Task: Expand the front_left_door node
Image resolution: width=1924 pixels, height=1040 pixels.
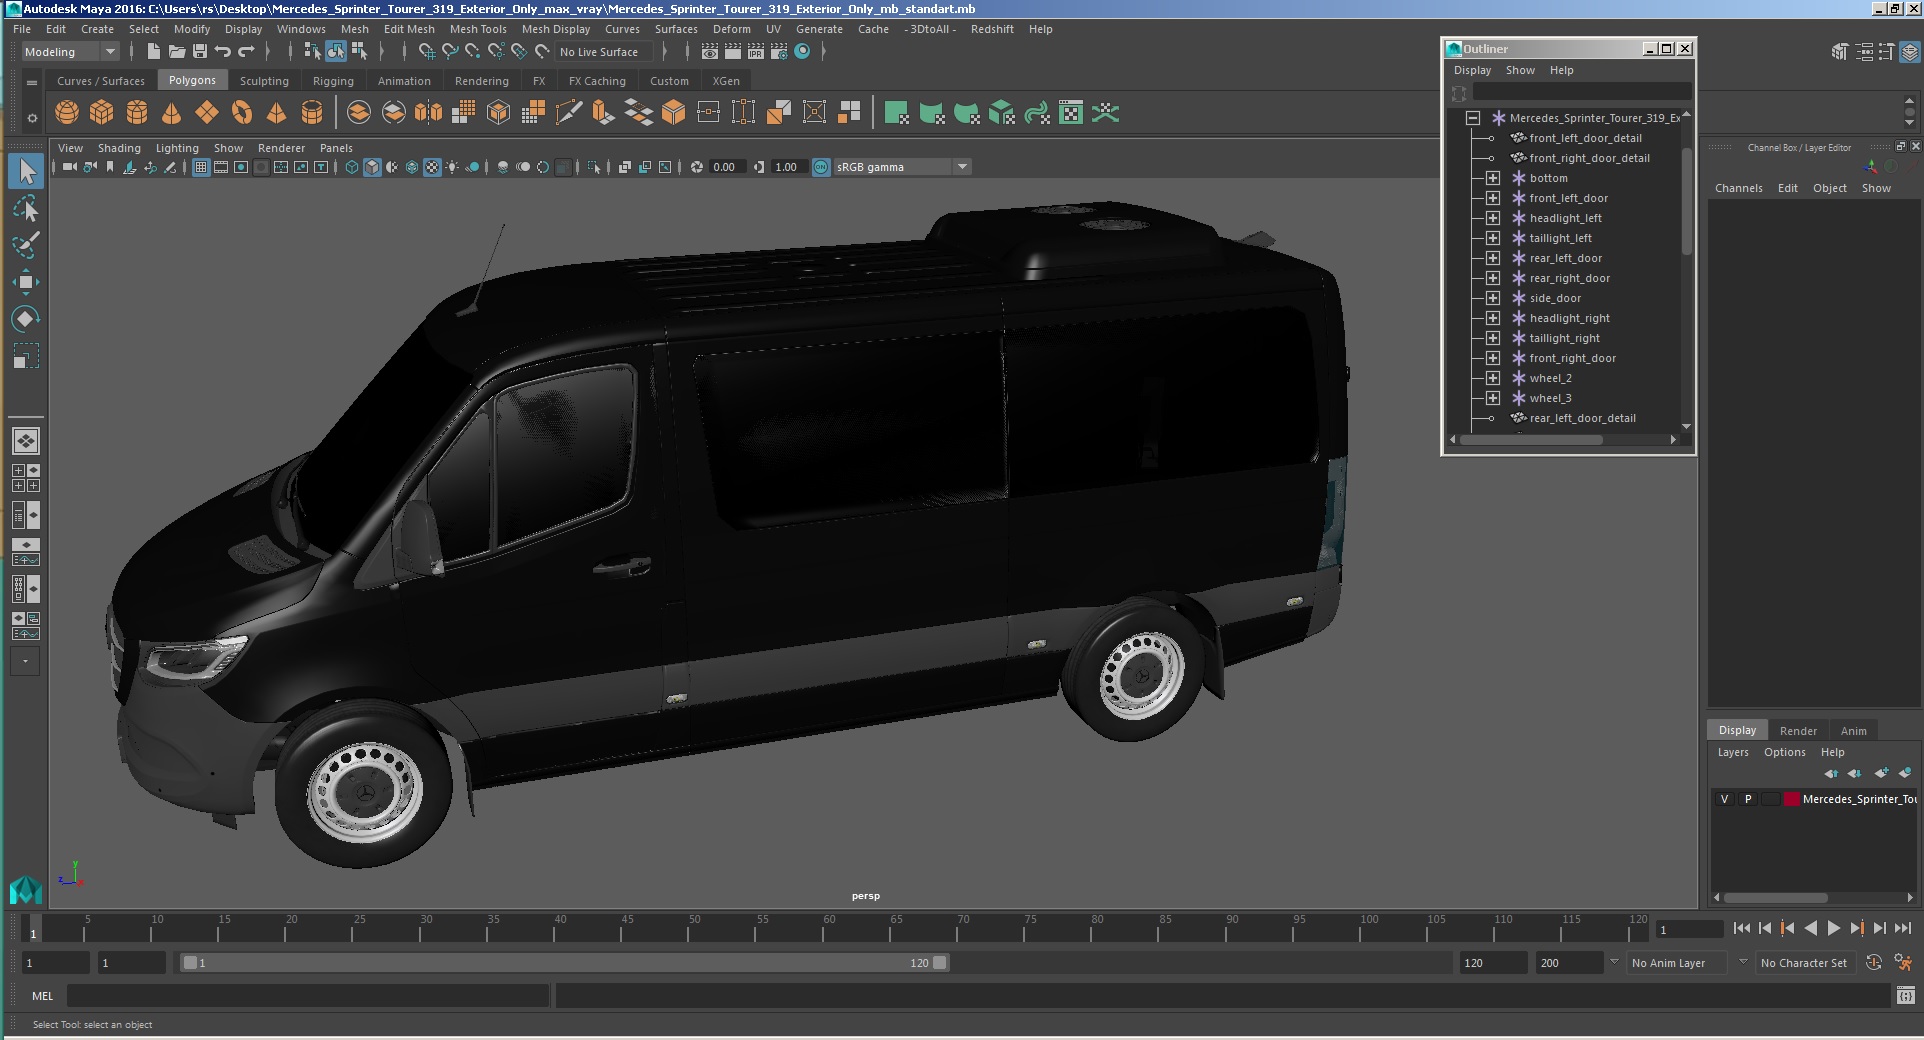Action: tap(1493, 198)
